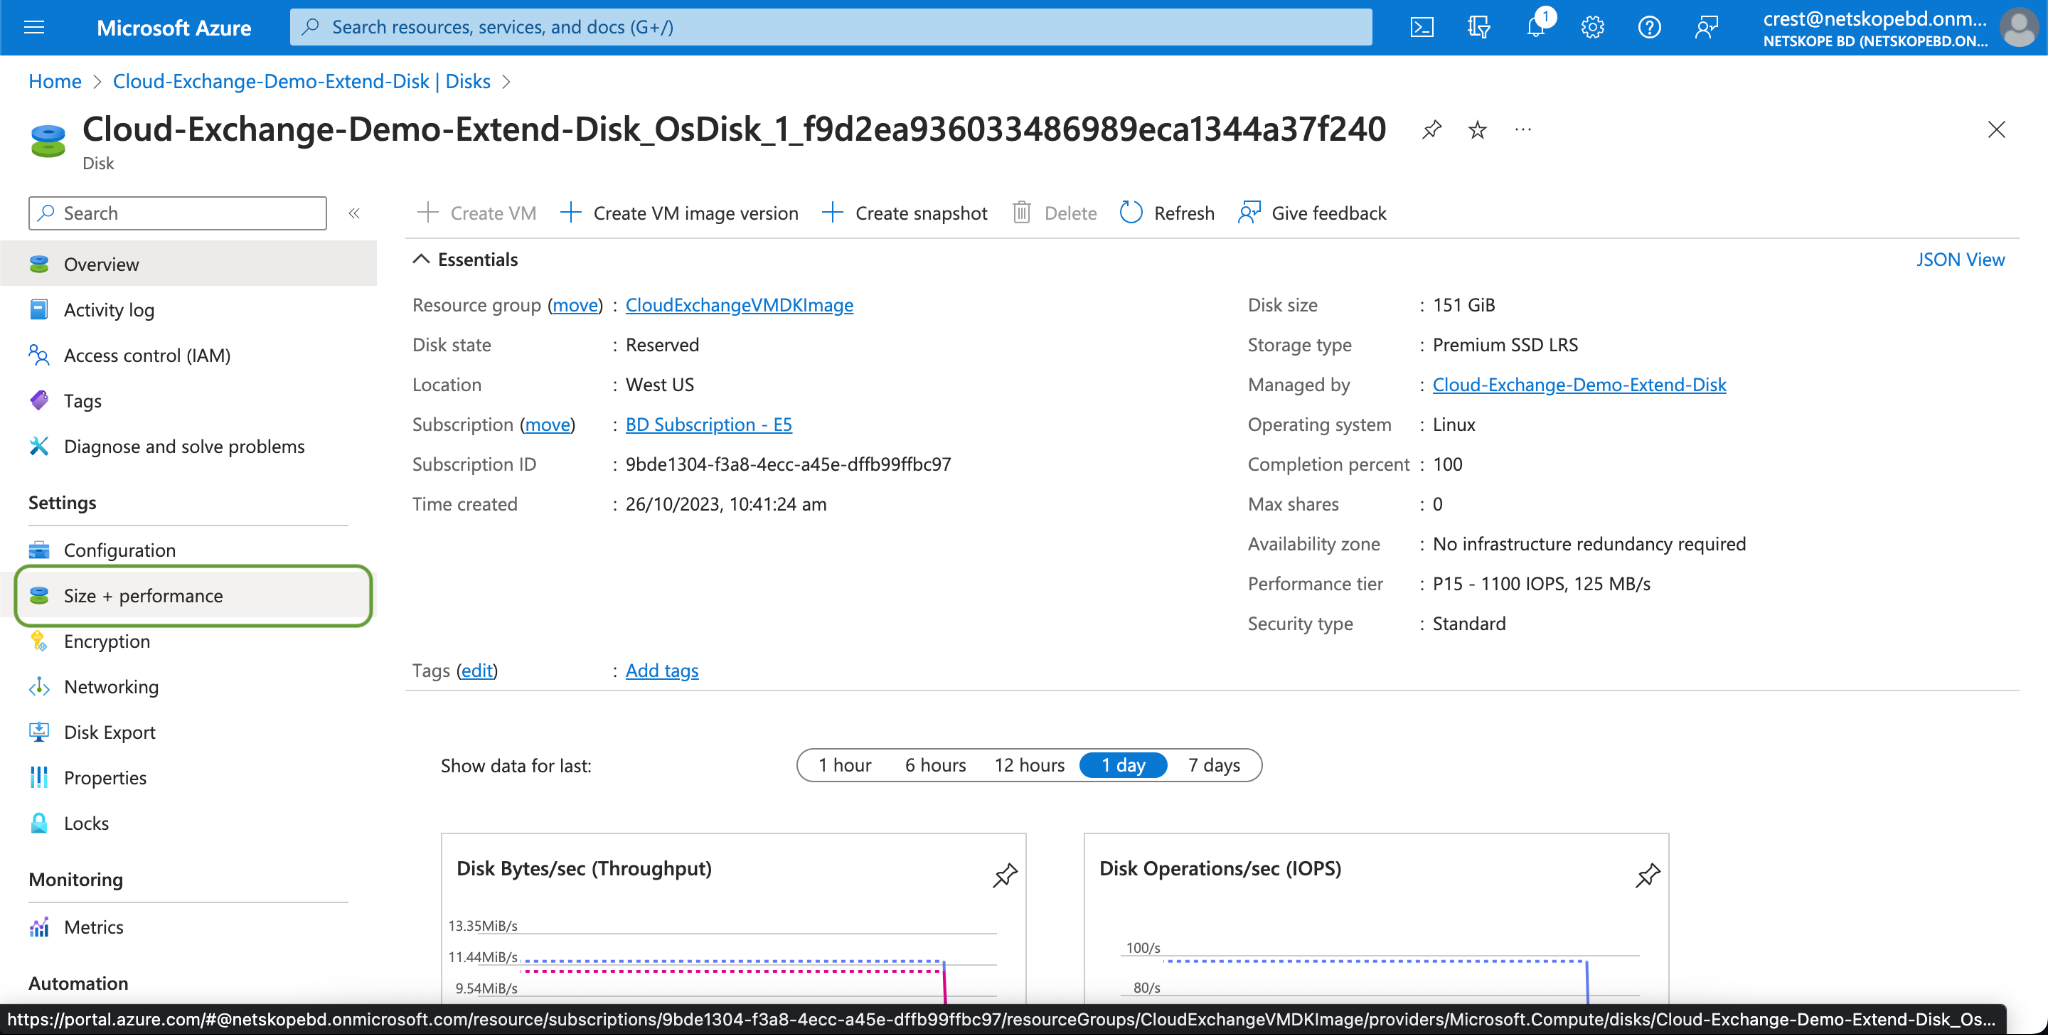This screenshot has width=2048, height=1035.
Task: Open Networking settings
Action: 188,687
